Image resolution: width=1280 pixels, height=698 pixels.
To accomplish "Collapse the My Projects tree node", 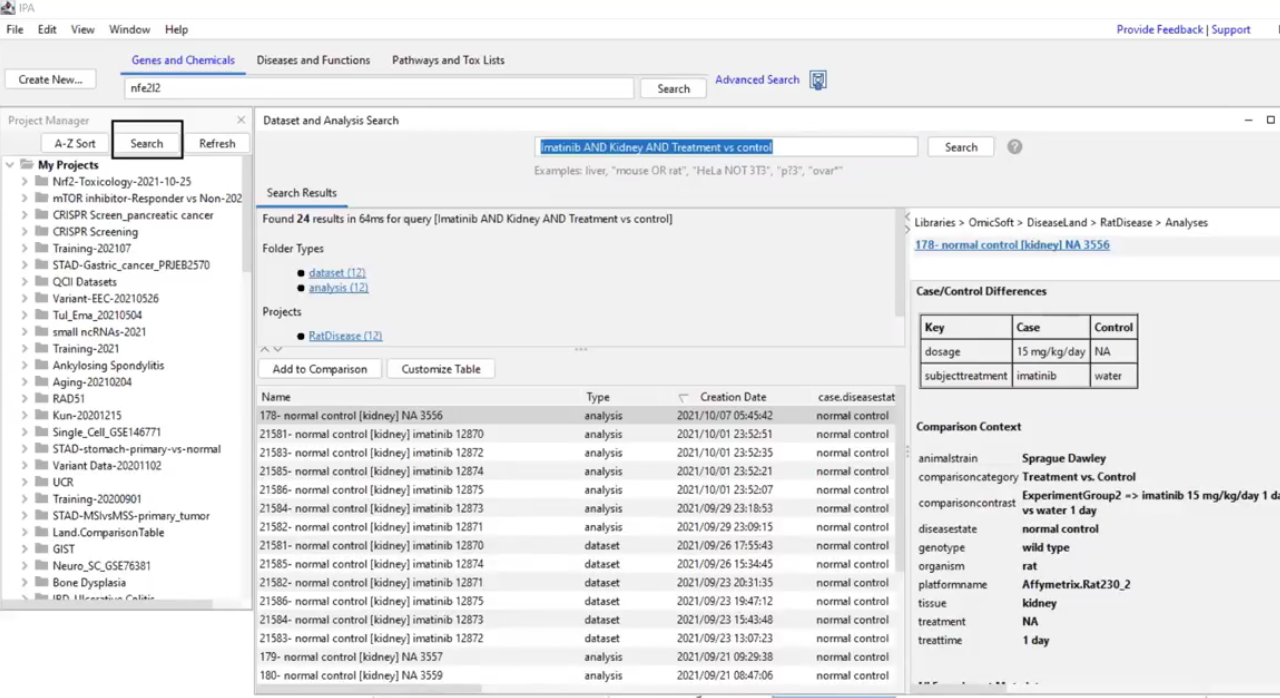I will (10, 165).
